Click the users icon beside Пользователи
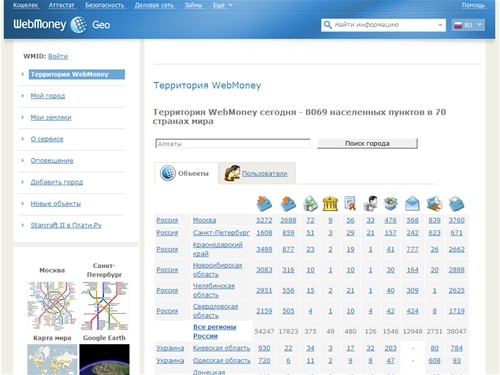Viewport: 500px width, 375px height. (x=232, y=173)
